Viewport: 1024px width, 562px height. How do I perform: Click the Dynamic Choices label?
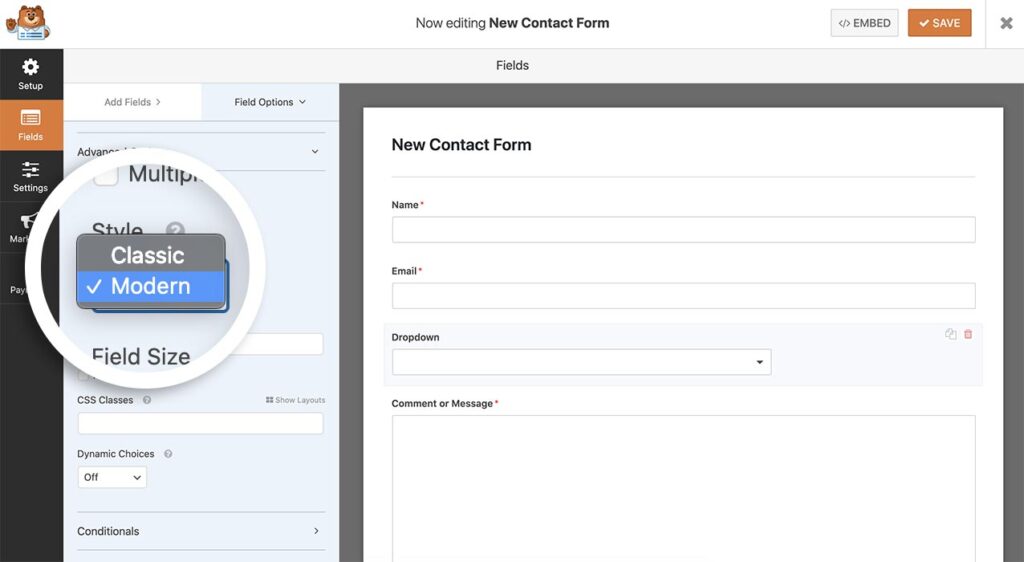116,454
